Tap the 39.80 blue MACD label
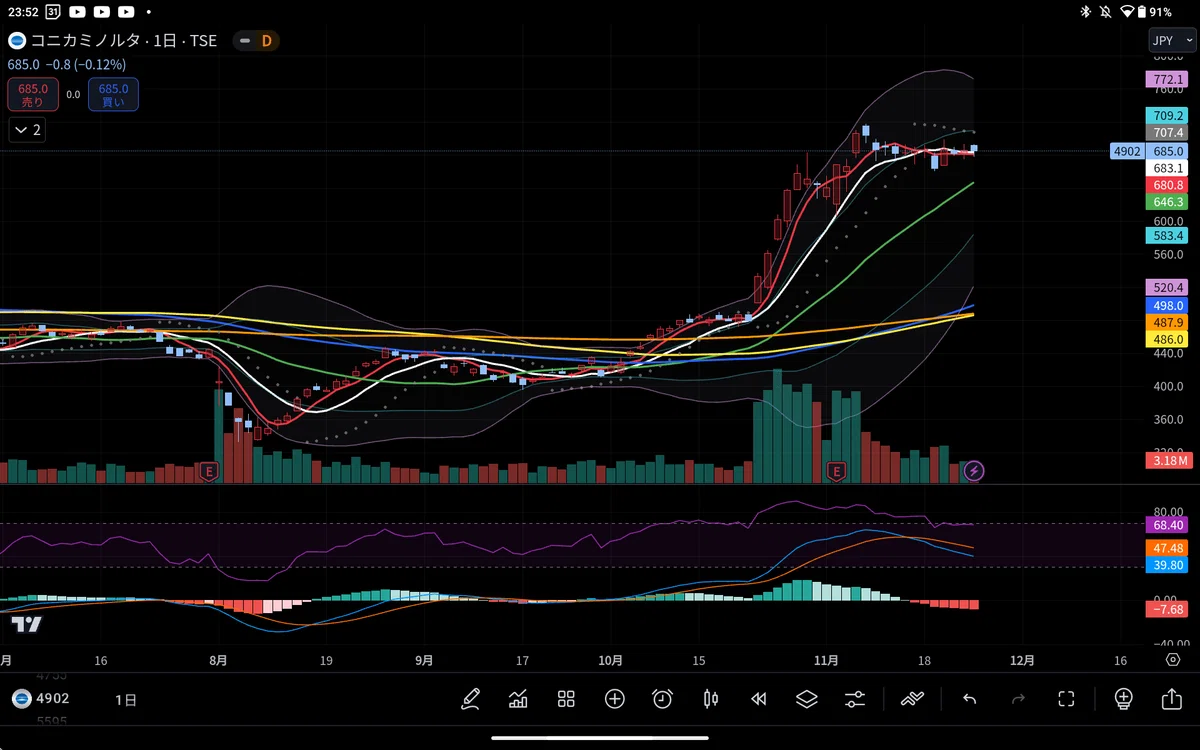Viewport: 1200px width, 750px height. coord(1168,566)
